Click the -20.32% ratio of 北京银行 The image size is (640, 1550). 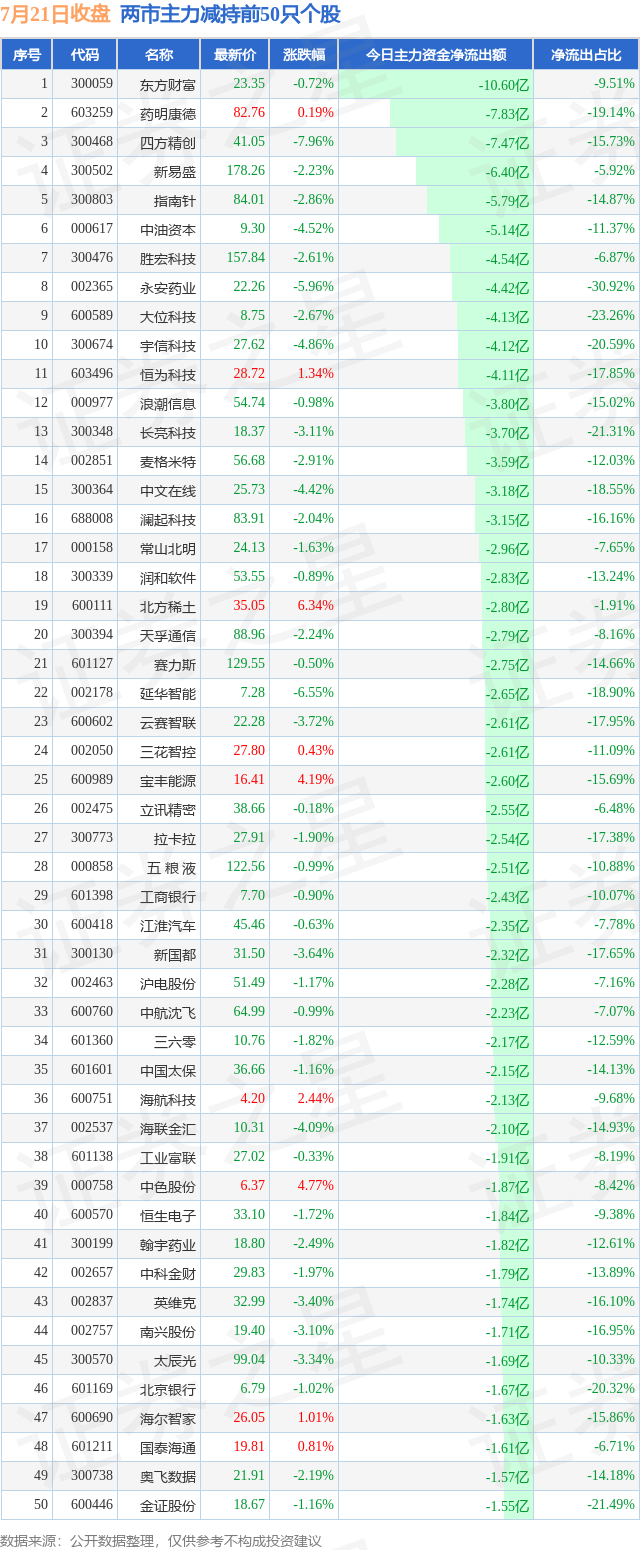tap(613, 1389)
